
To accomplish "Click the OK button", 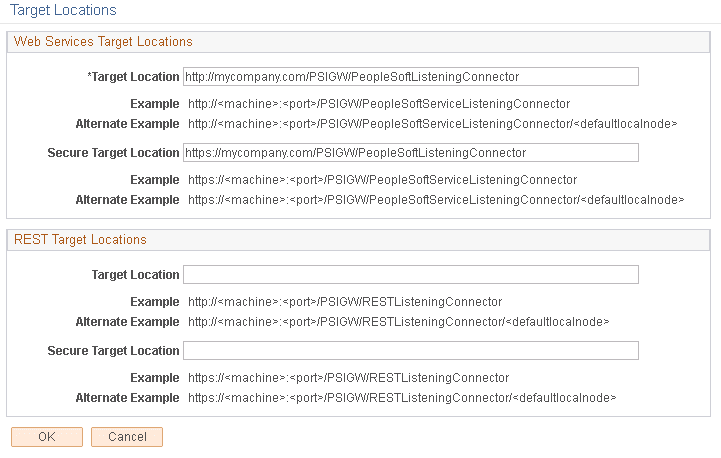I will (47, 436).
